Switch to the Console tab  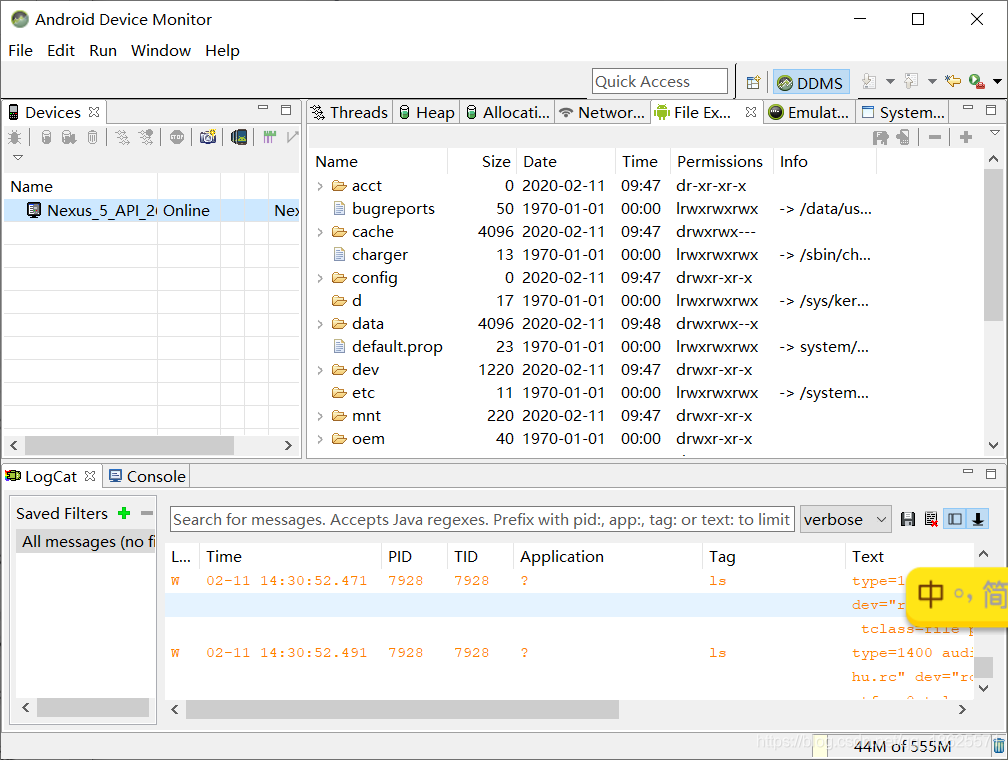click(147, 476)
